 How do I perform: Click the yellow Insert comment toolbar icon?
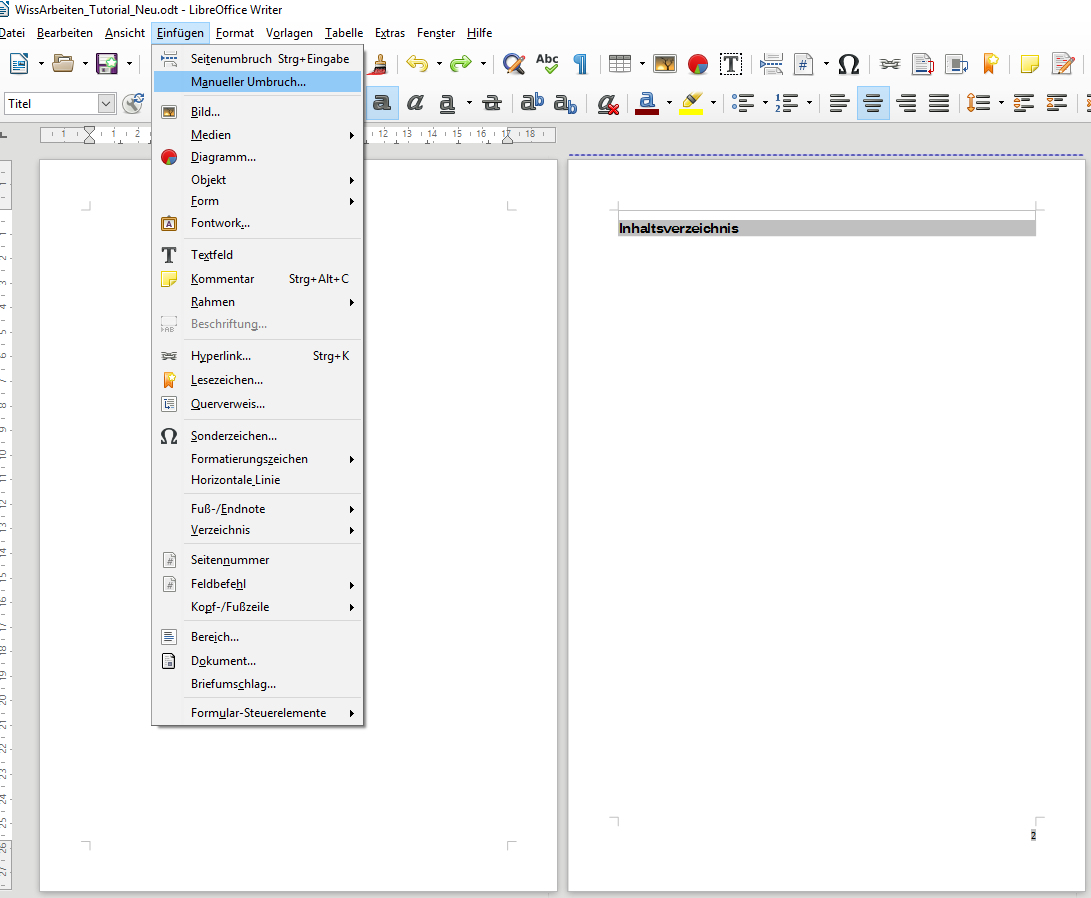pos(1029,64)
